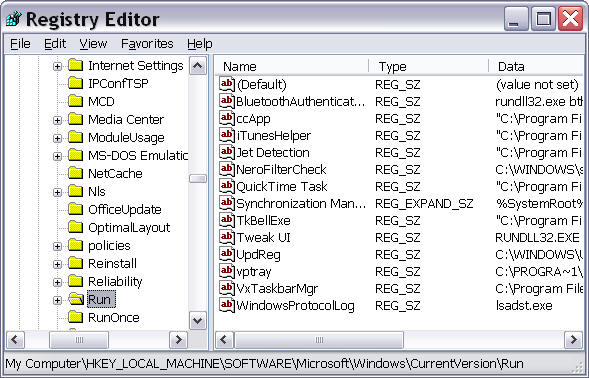Expand the policies key
This screenshot has height=378, width=589.
[57, 246]
